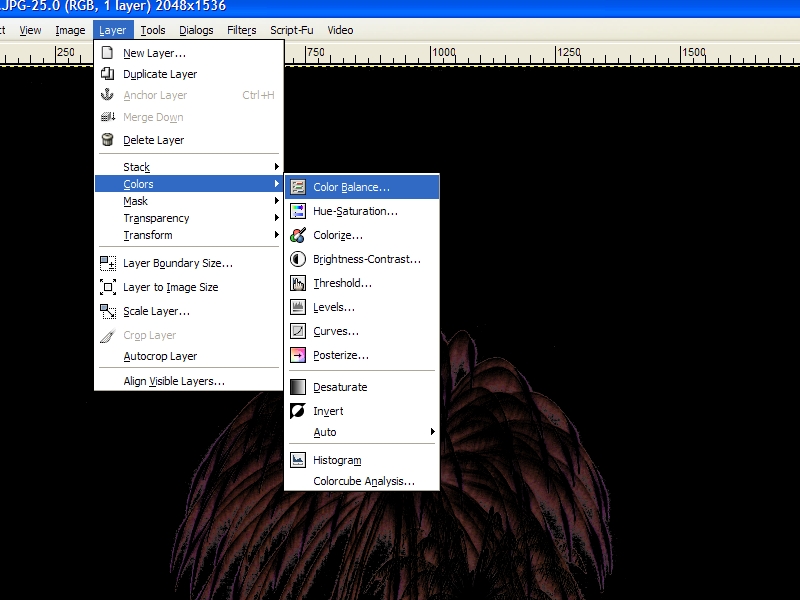Screen dimensions: 800x600
Task: Open Posterize... entry
Action: point(362,355)
